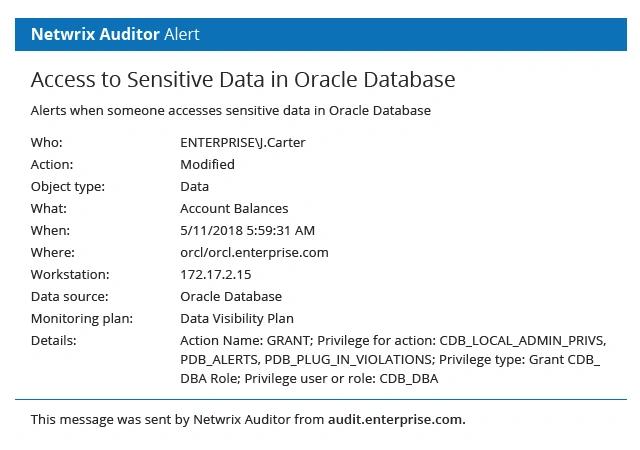
Task: Click the workstation IP 172.17.2.15
Action: pos(215,274)
